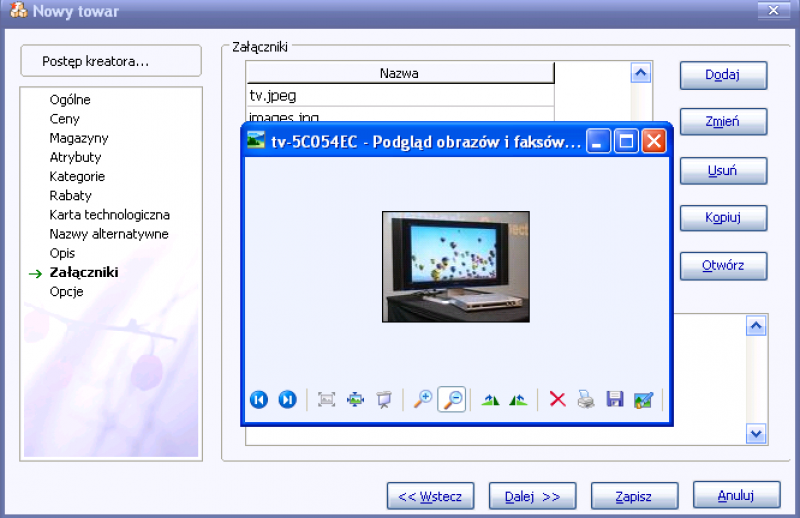The image size is (800, 518).
Task: Click the Dodaj button
Action: [723, 75]
